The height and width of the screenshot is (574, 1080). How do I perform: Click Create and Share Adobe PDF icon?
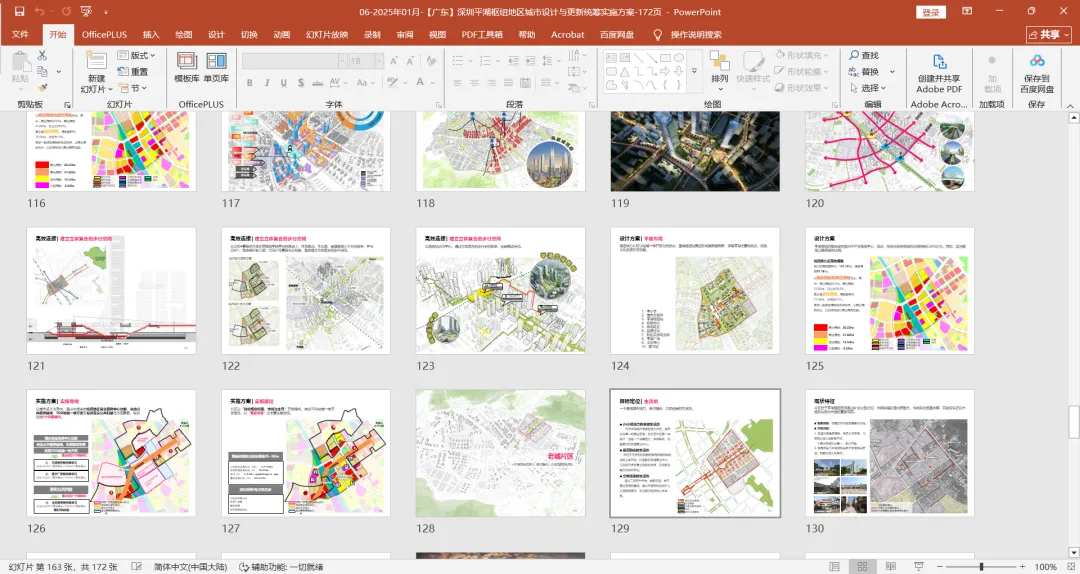point(939,74)
